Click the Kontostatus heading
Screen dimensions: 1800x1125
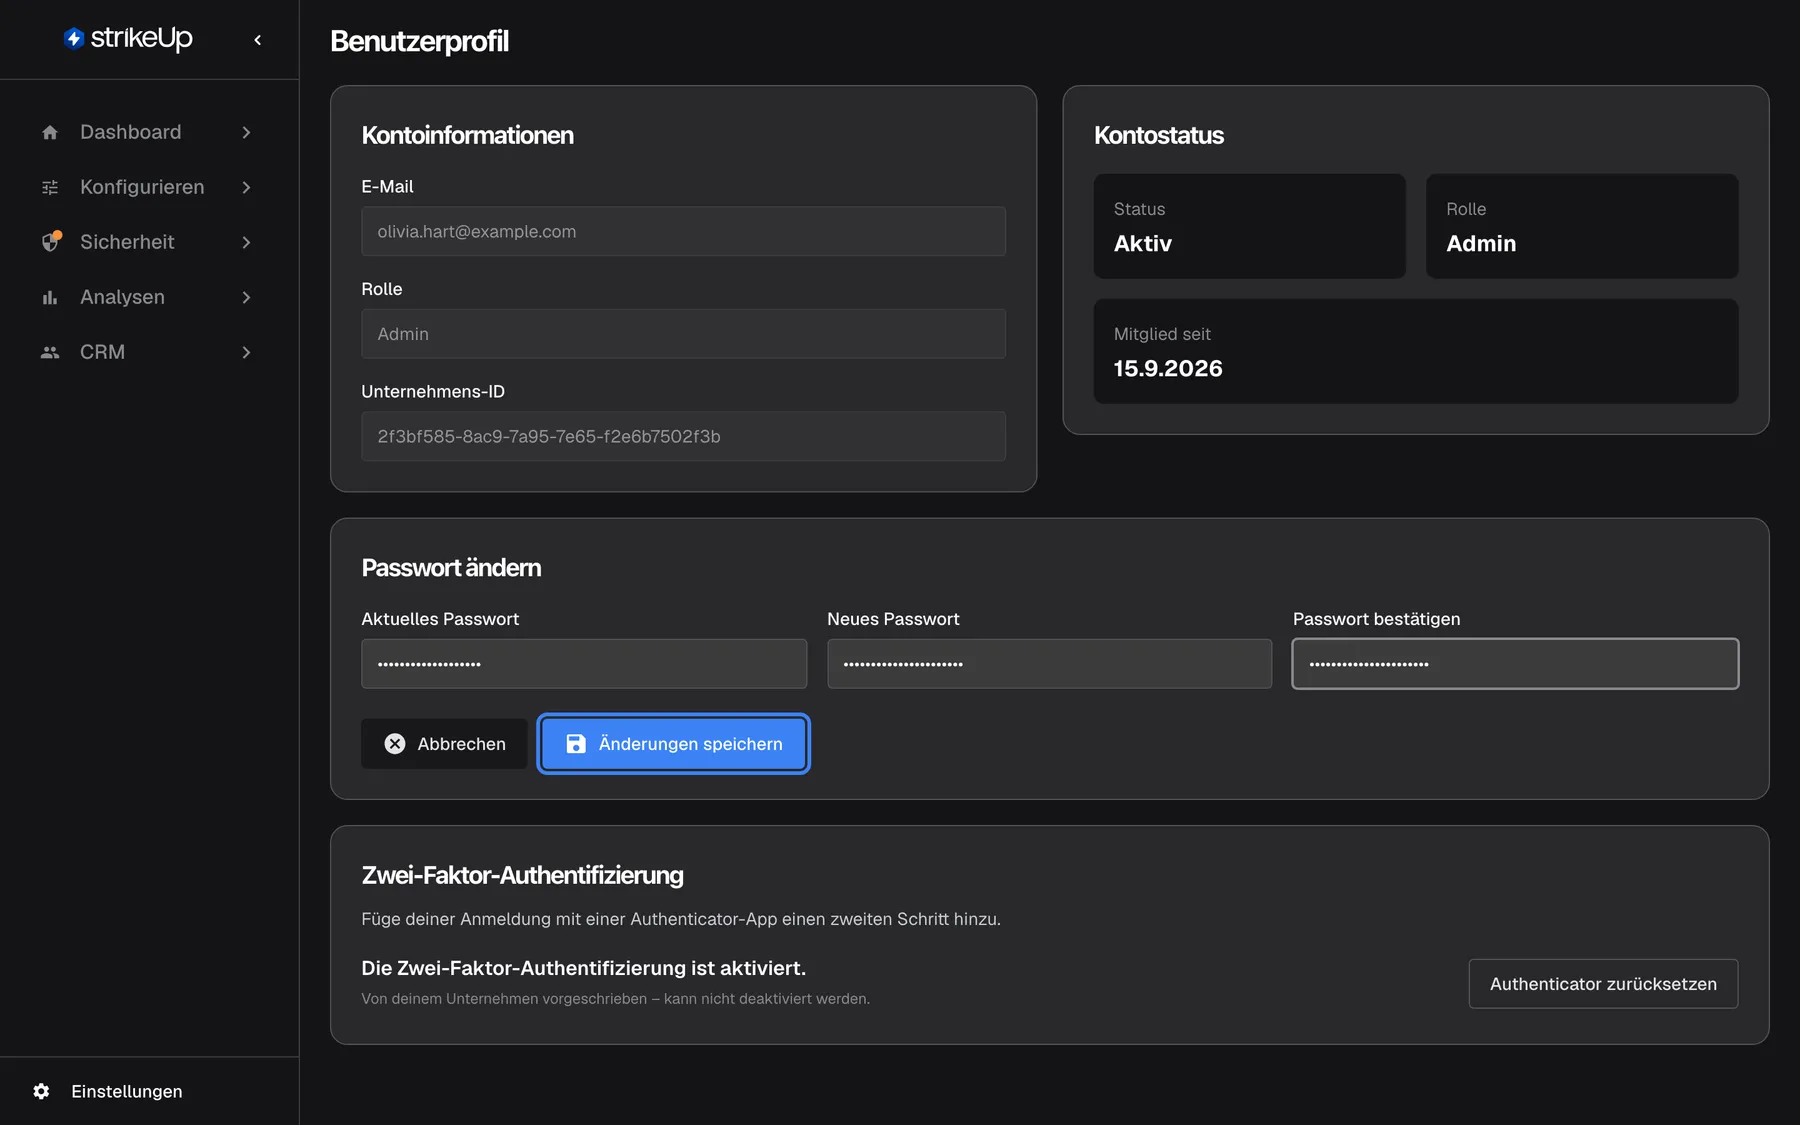pyautogui.click(x=1158, y=135)
